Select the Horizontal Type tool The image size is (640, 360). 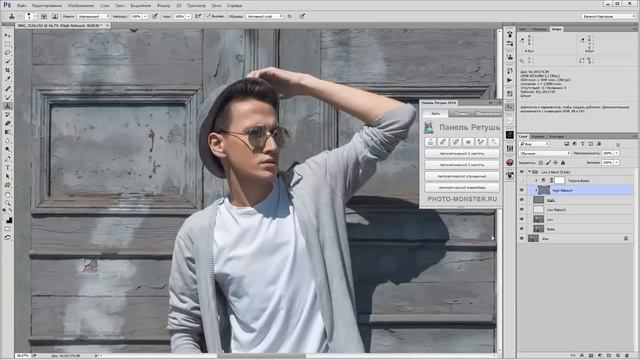click(x=7, y=167)
